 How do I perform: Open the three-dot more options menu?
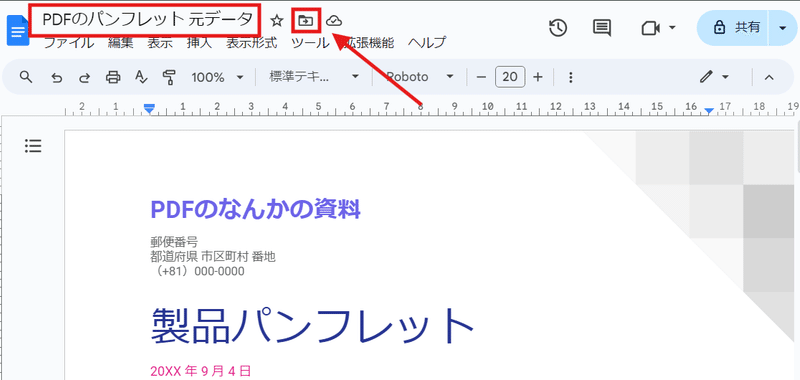click(571, 78)
